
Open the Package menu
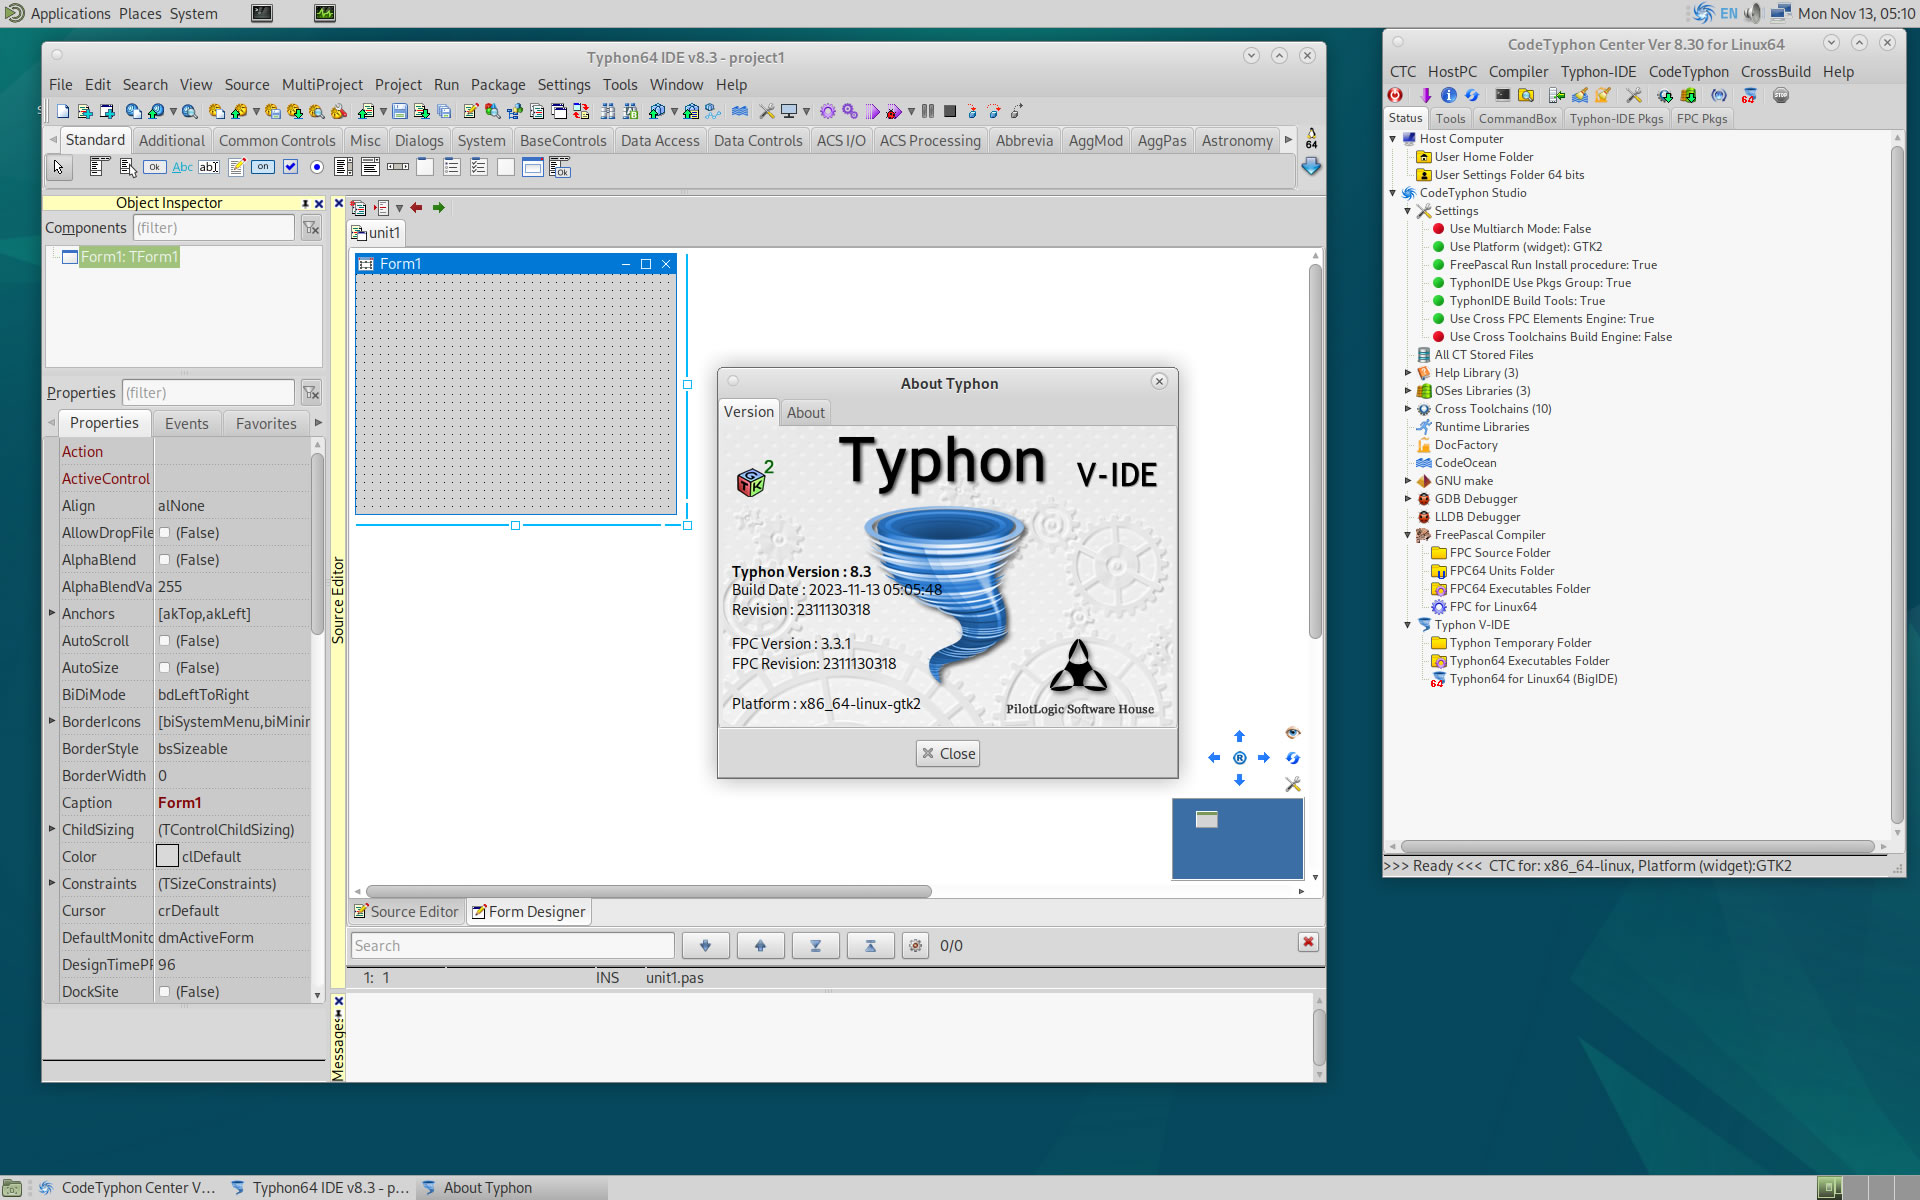[497, 85]
